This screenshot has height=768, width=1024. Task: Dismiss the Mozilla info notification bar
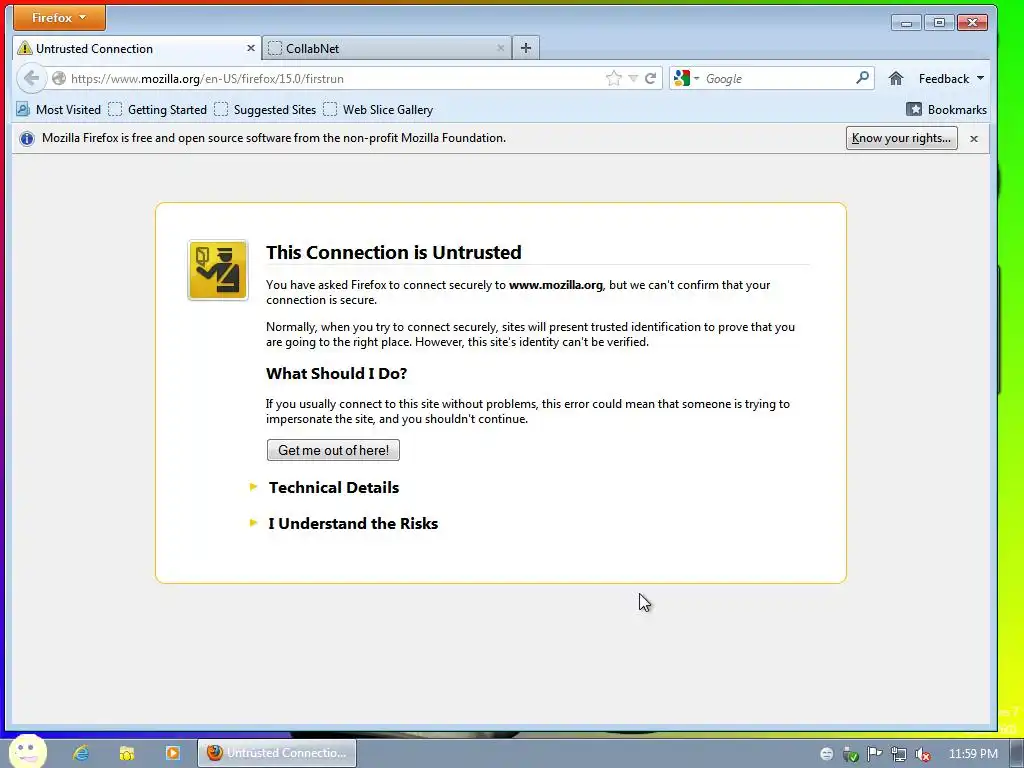pyautogui.click(x=974, y=138)
